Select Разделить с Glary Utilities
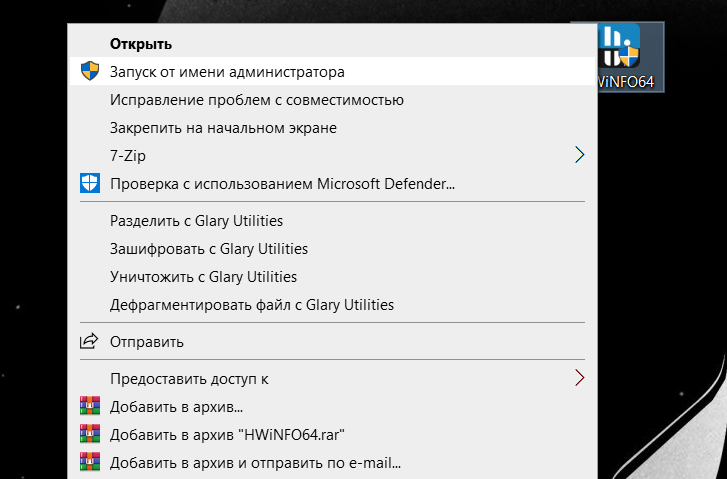The image size is (727, 479). [x=332, y=221]
